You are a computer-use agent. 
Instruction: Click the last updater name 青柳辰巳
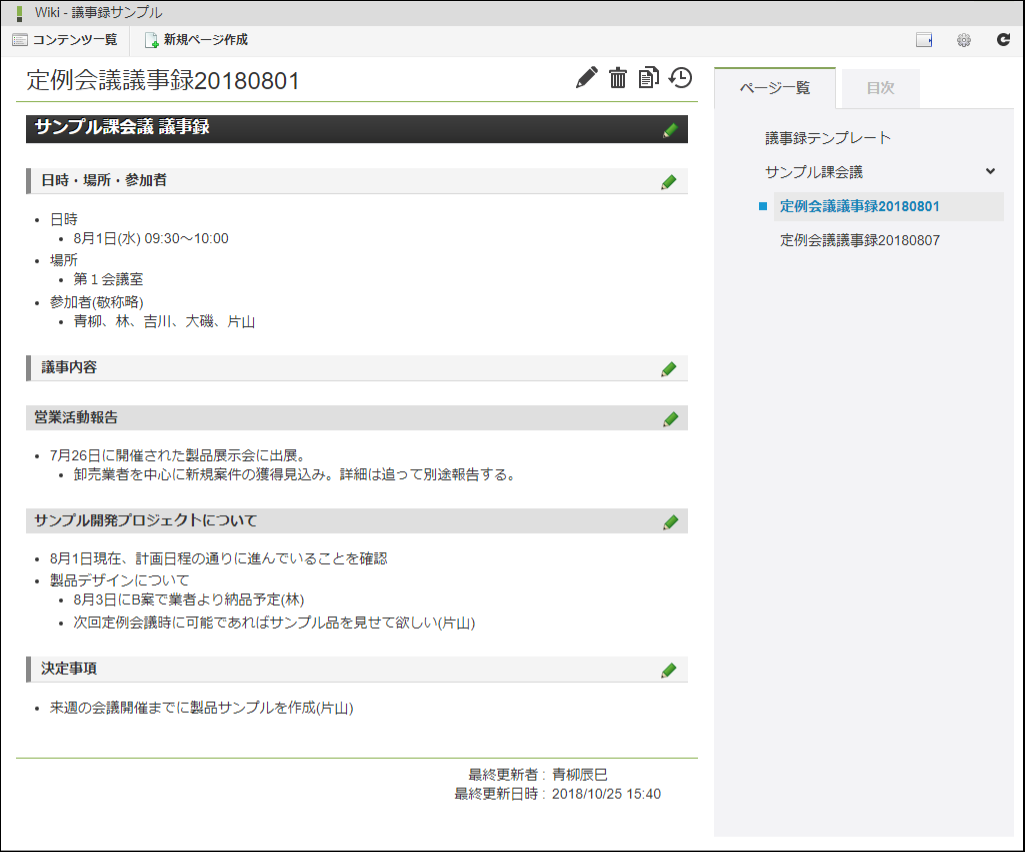pyautogui.click(x=580, y=775)
